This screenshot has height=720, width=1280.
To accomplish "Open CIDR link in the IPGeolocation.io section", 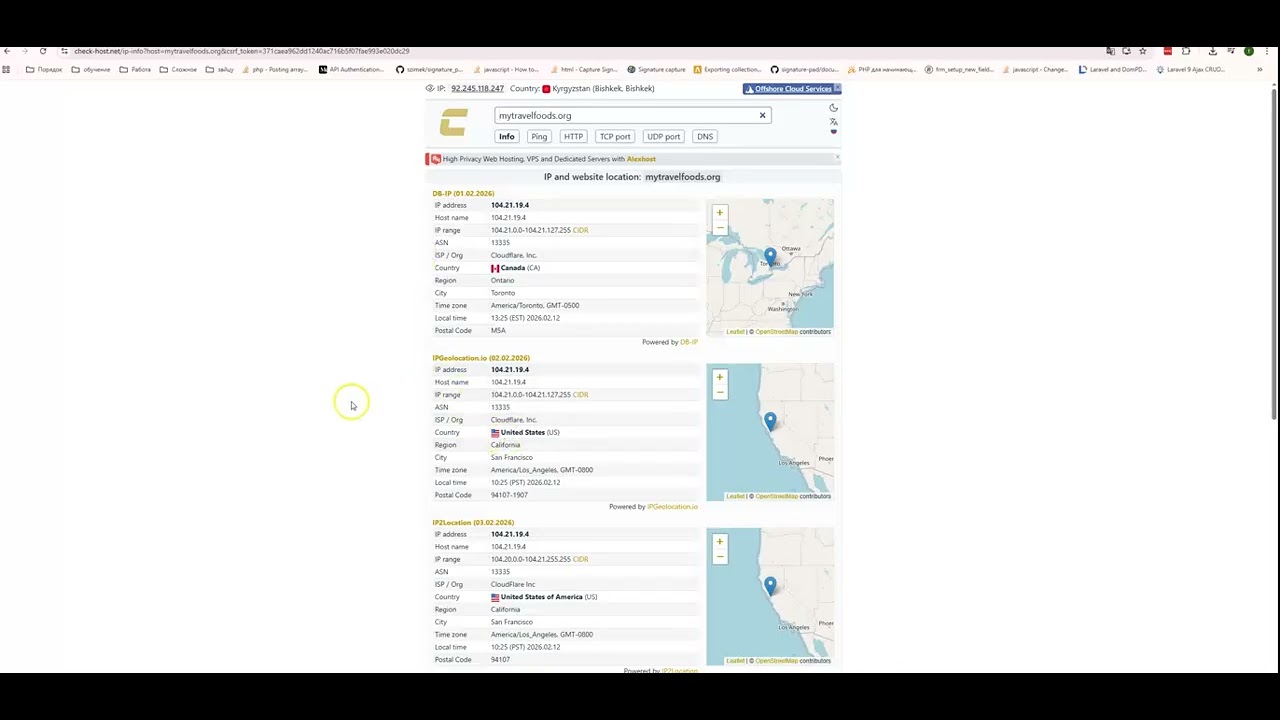I will [x=580, y=394].
